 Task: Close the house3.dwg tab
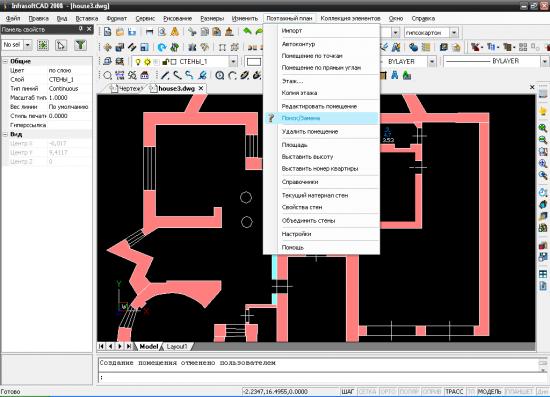click(201, 88)
